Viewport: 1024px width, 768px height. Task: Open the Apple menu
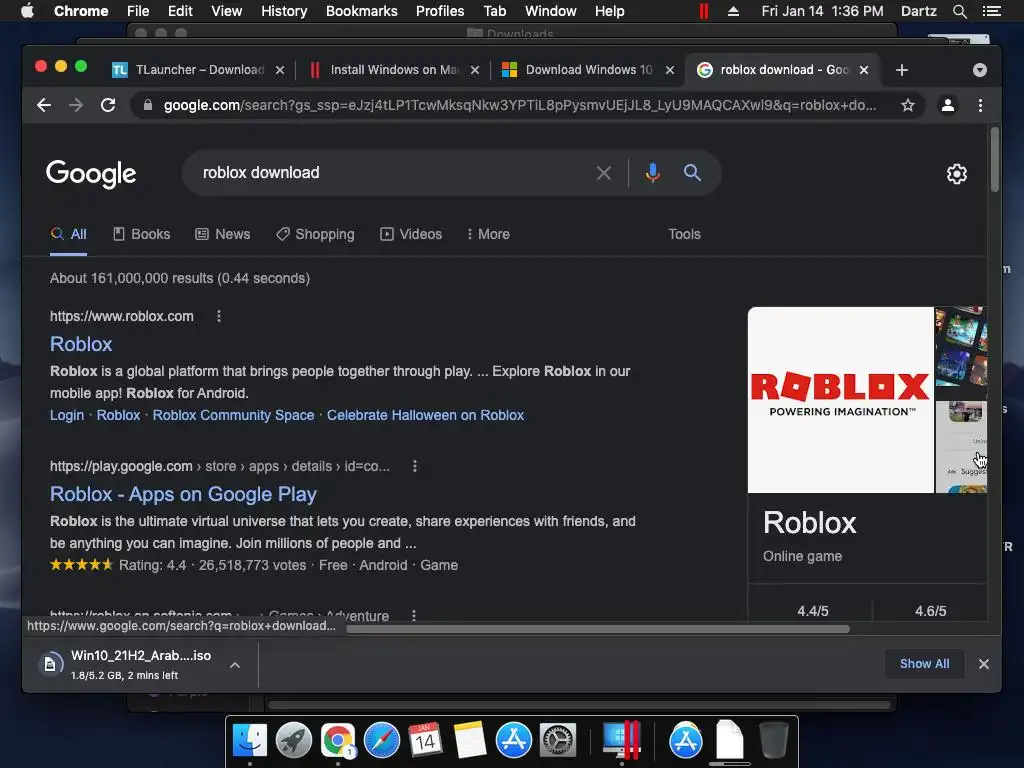(27, 11)
